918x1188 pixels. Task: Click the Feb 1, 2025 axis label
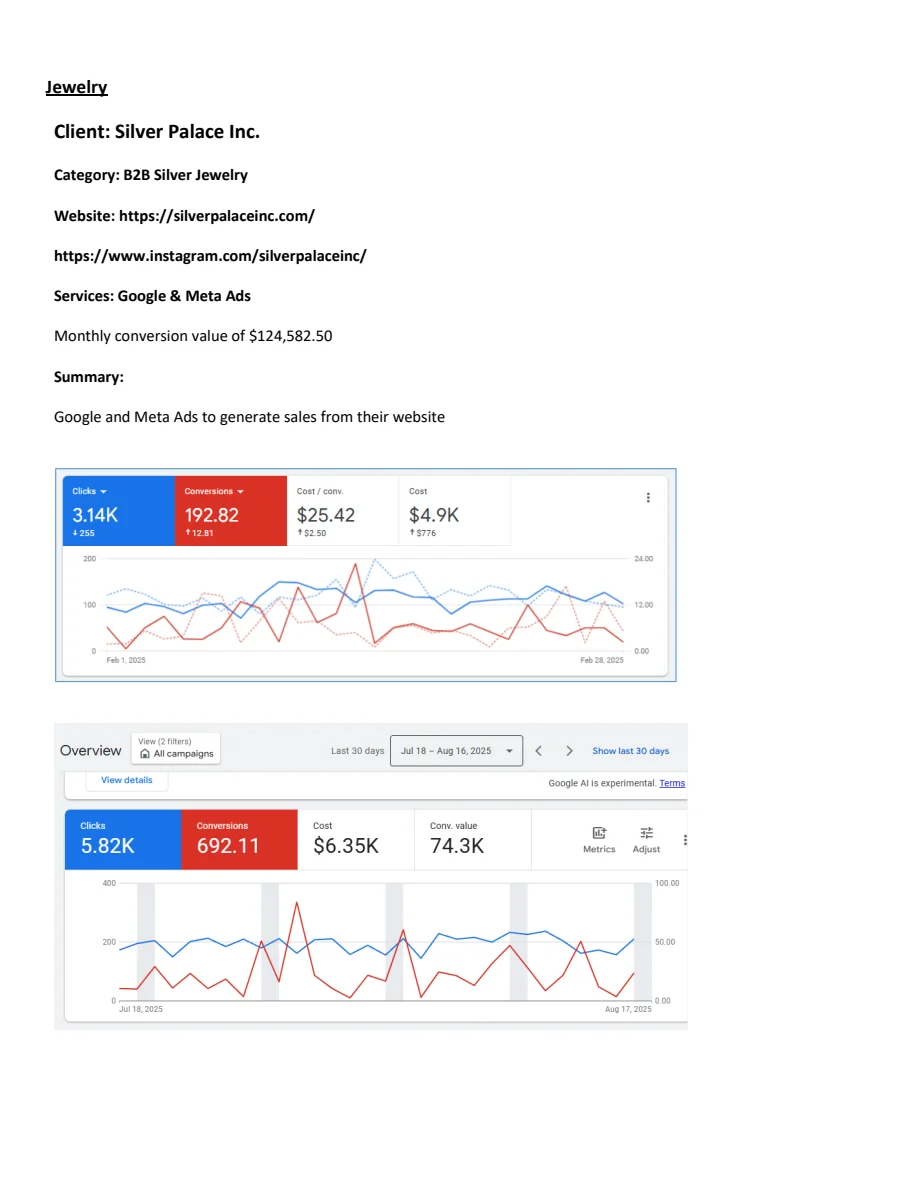click(126, 660)
